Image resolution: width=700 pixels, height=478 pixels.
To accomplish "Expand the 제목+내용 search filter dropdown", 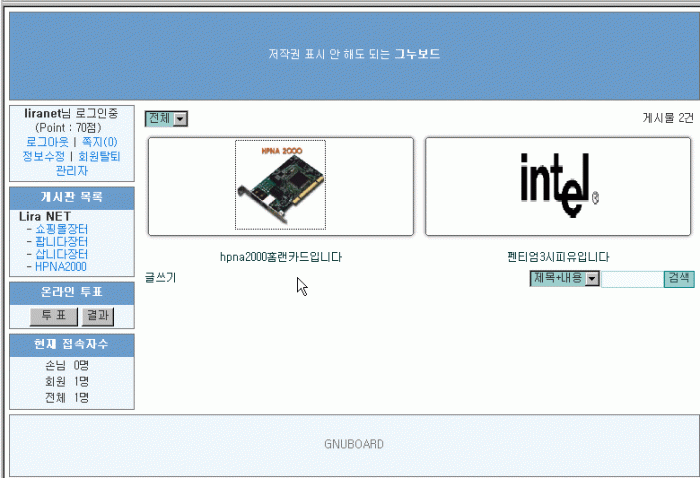I will 564,278.
